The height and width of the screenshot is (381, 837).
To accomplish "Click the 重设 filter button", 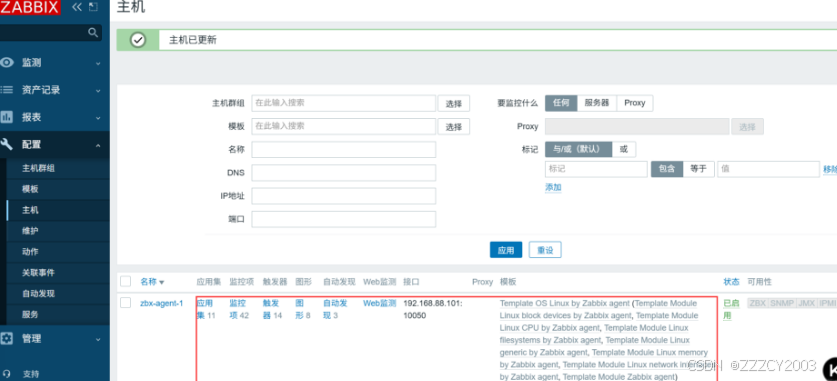I will tap(545, 250).
